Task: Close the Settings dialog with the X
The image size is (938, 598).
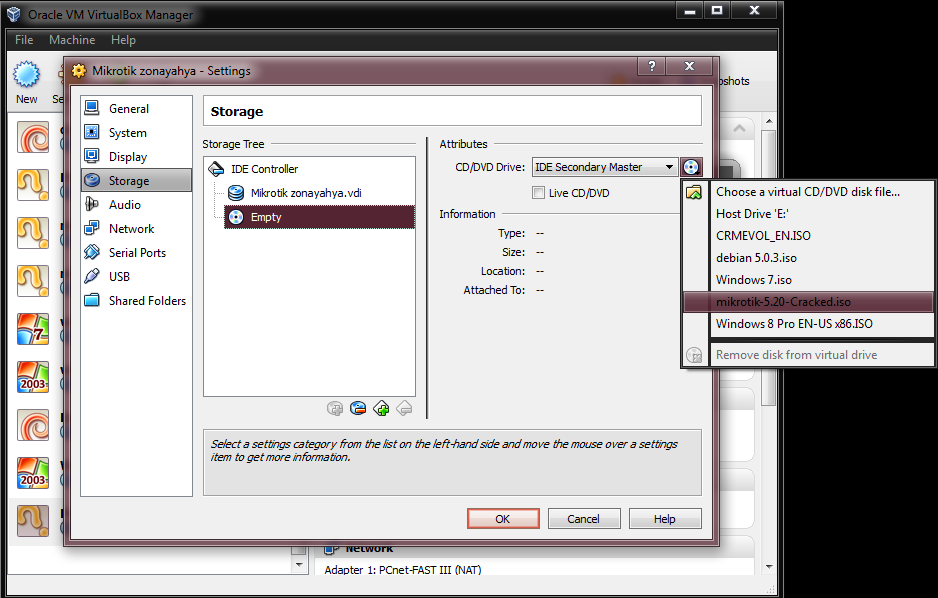Action: click(x=689, y=66)
